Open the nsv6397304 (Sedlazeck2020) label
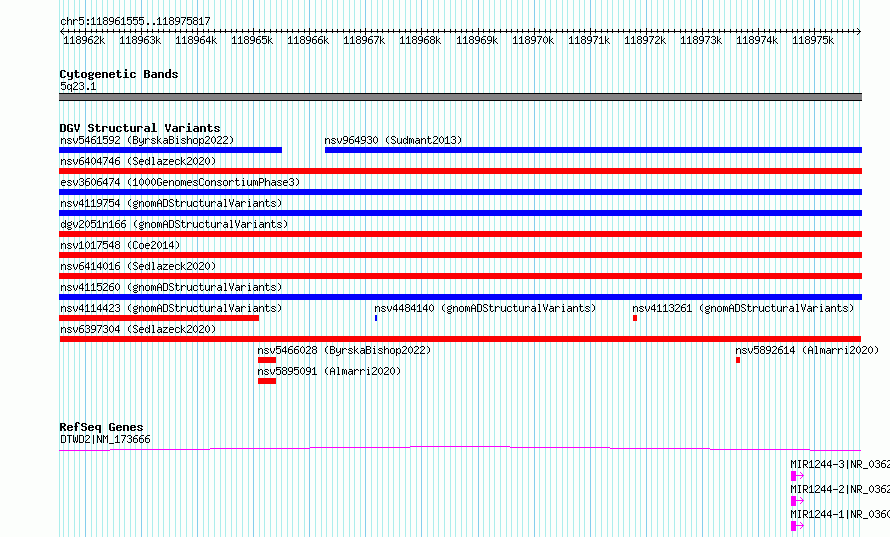The width and height of the screenshot is (890, 537). [138, 329]
